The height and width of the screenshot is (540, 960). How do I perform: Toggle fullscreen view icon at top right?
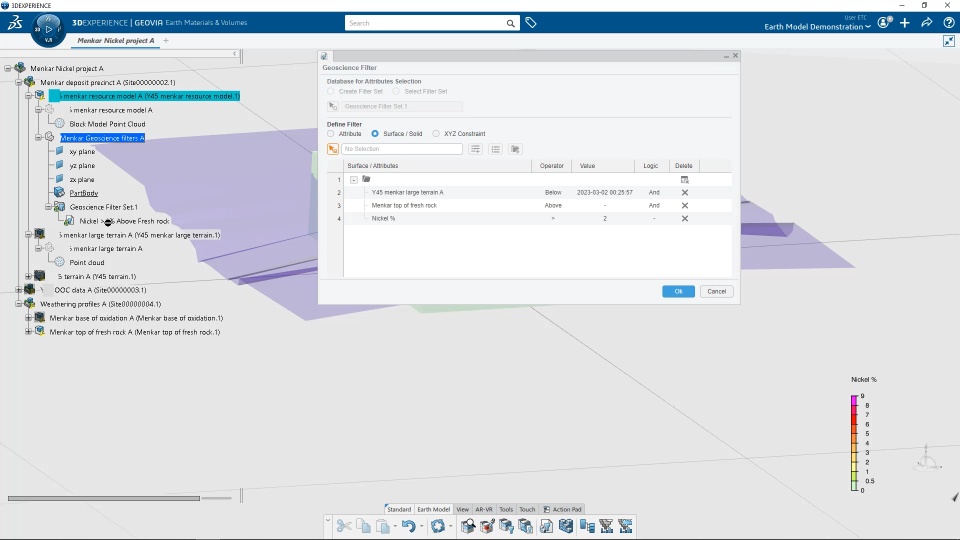948,41
